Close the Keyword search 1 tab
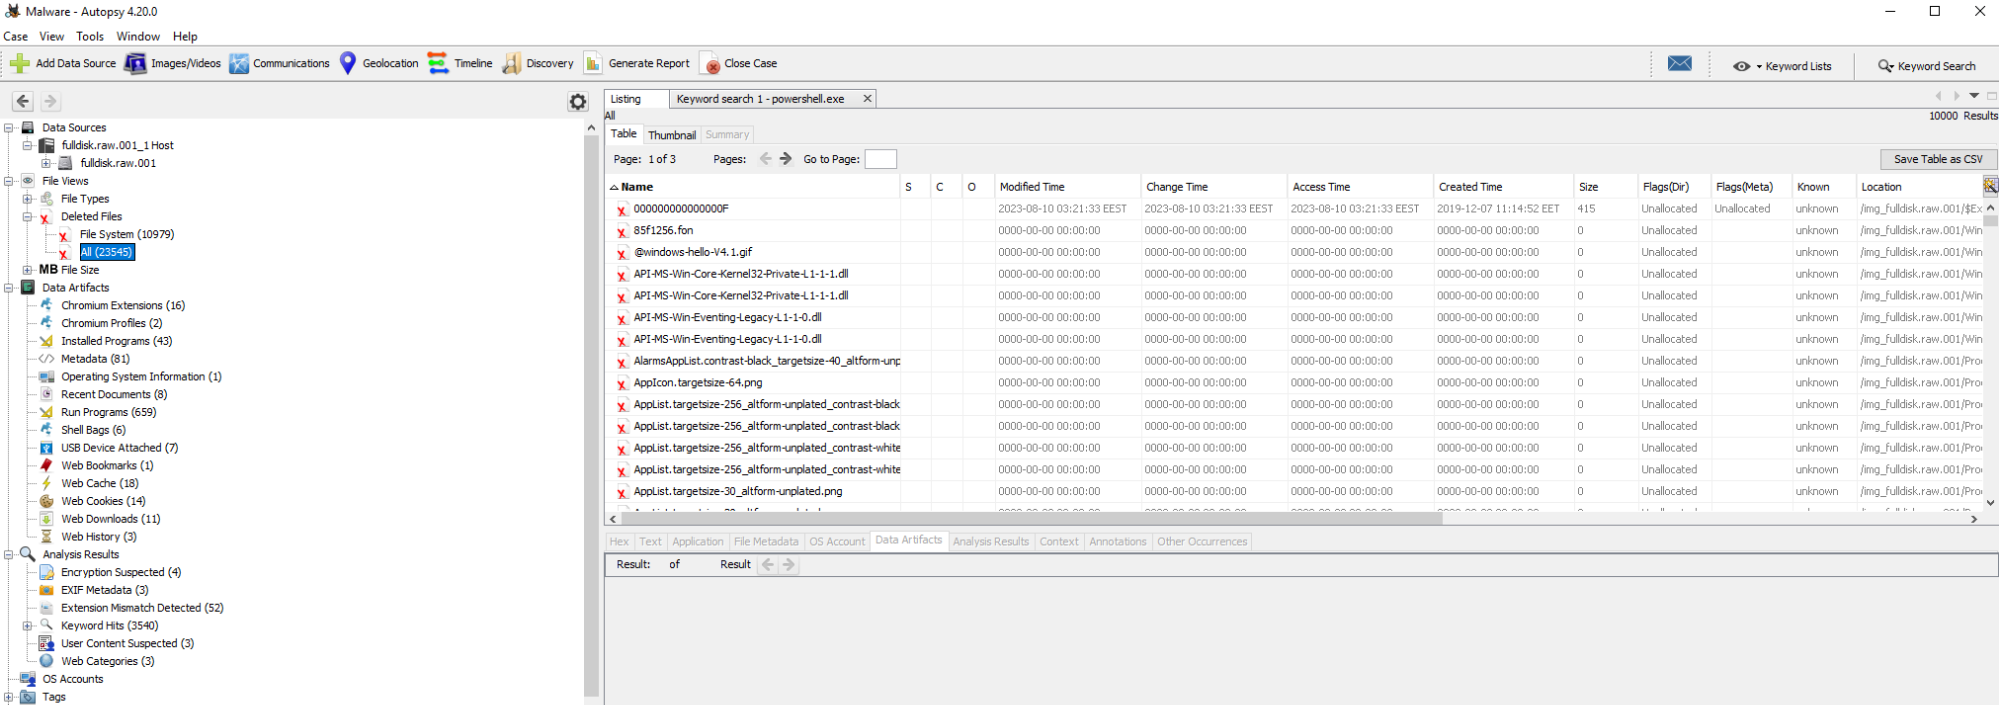The image size is (1999, 705). [867, 98]
